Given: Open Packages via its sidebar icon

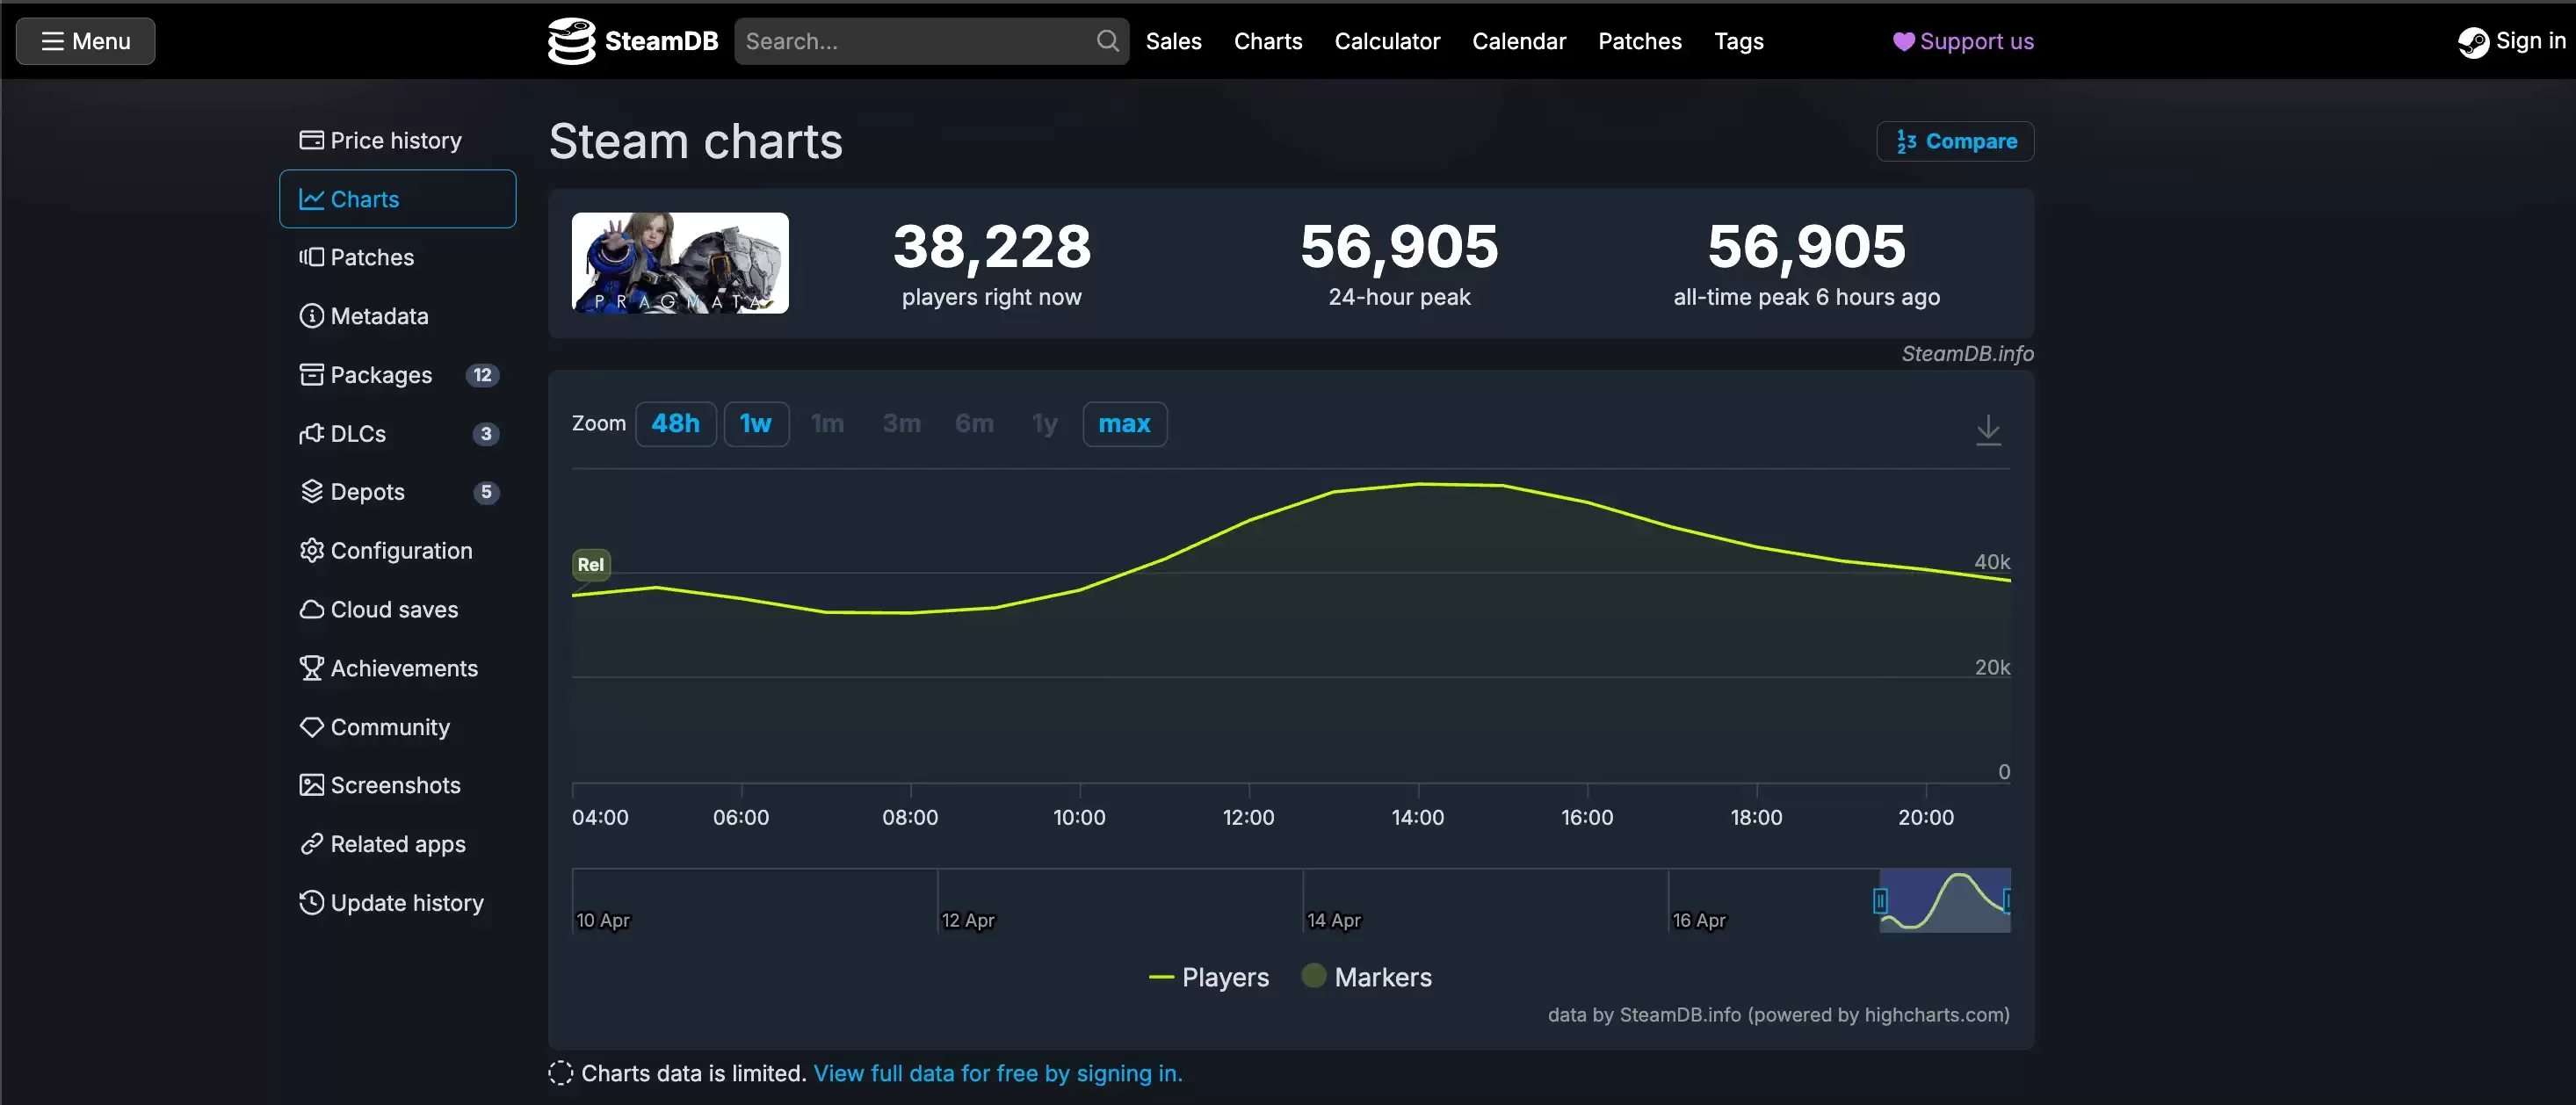Looking at the screenshot, I should pos(311,374).
